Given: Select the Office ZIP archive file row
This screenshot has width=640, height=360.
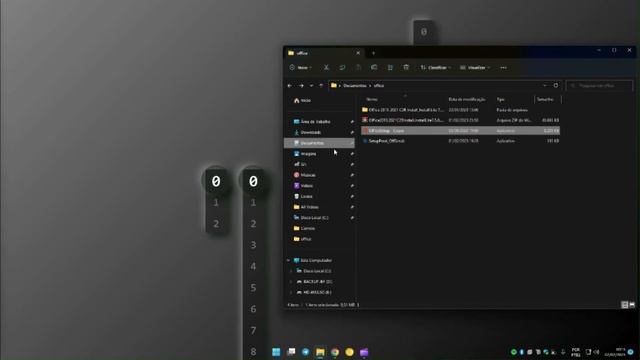Looking at the screenshot, I should point(460,120).
